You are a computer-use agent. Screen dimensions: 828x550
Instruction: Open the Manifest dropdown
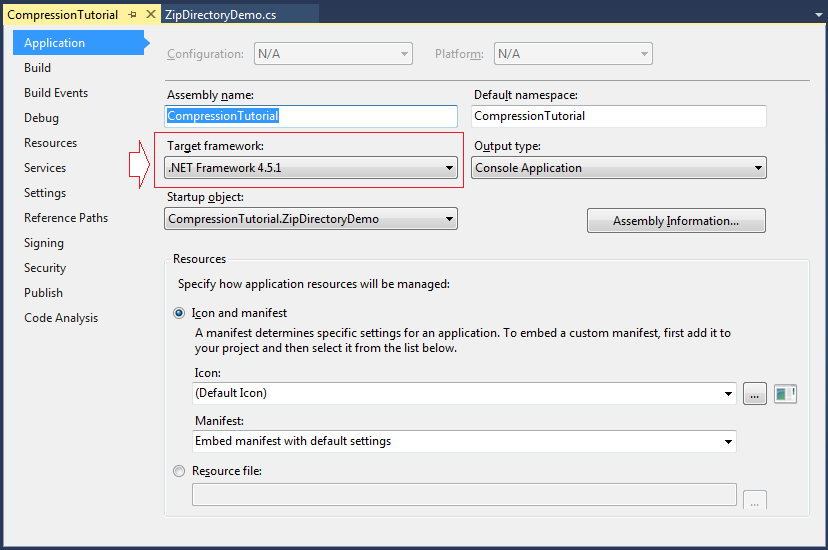[464, 441]
